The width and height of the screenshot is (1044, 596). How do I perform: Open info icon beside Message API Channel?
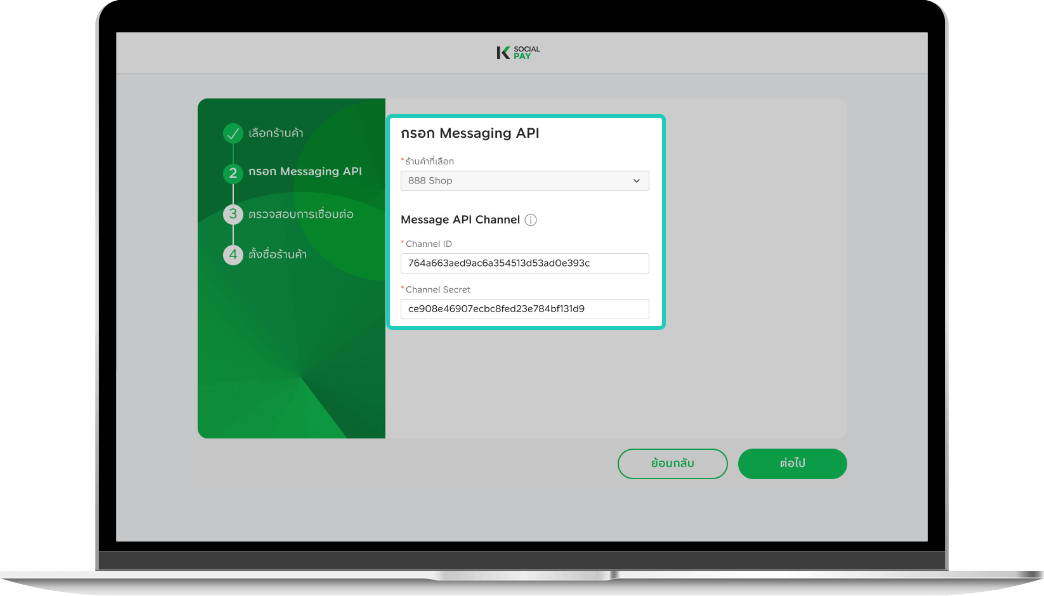[x=531, y=220]
